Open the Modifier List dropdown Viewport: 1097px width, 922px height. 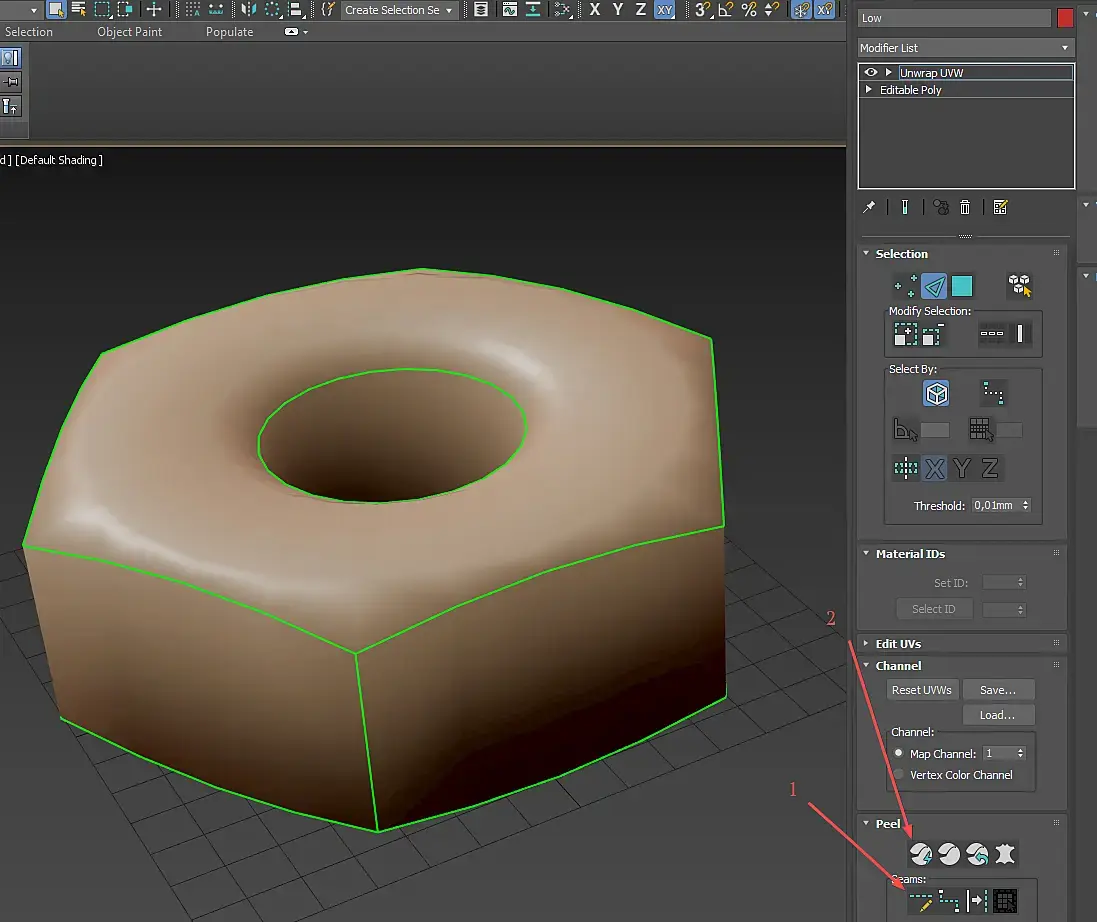pyautogui.click(x=965, y=48)
